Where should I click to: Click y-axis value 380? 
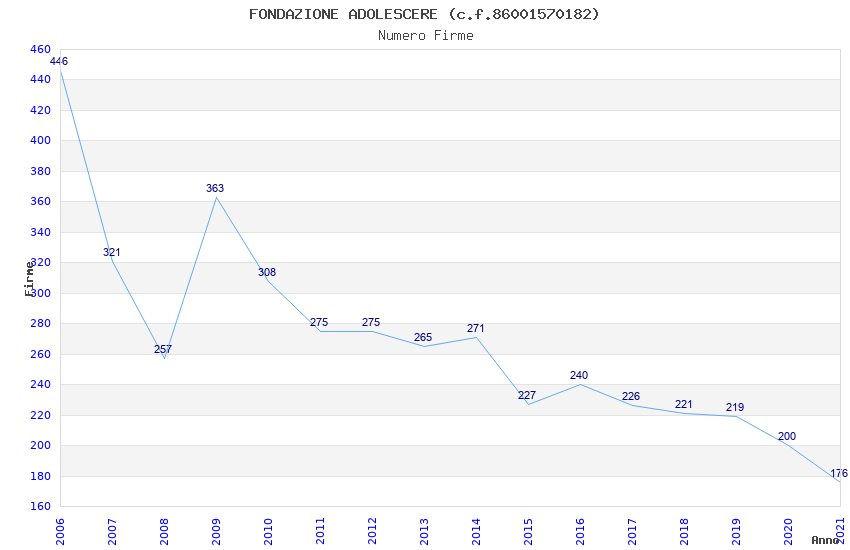pyautogui.click(x=41, y=171)
